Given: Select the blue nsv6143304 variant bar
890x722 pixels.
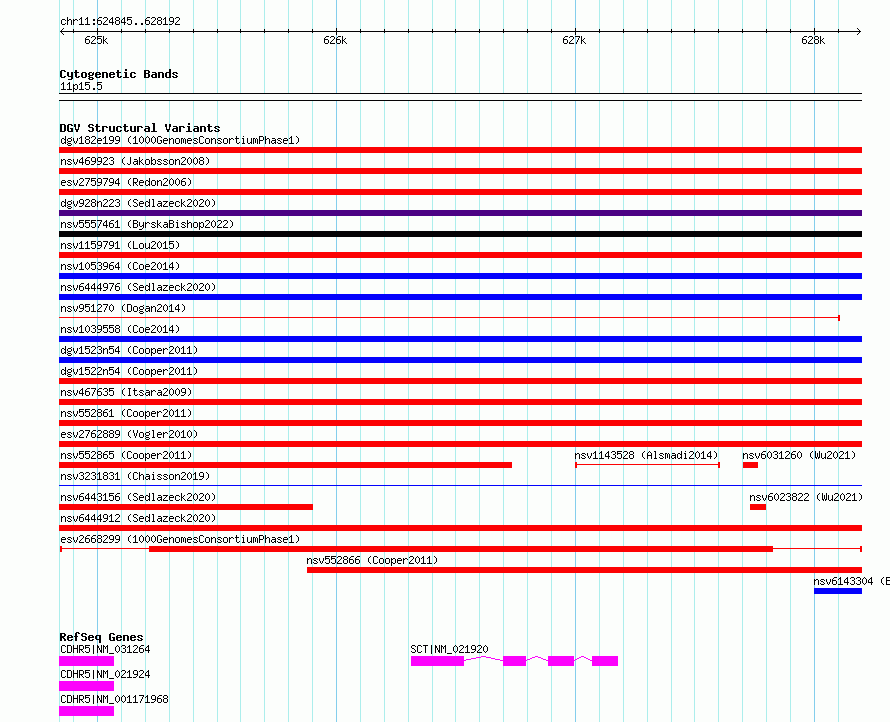Looking at the screenshot, I should pyautogui.click(x=838, y=591).
